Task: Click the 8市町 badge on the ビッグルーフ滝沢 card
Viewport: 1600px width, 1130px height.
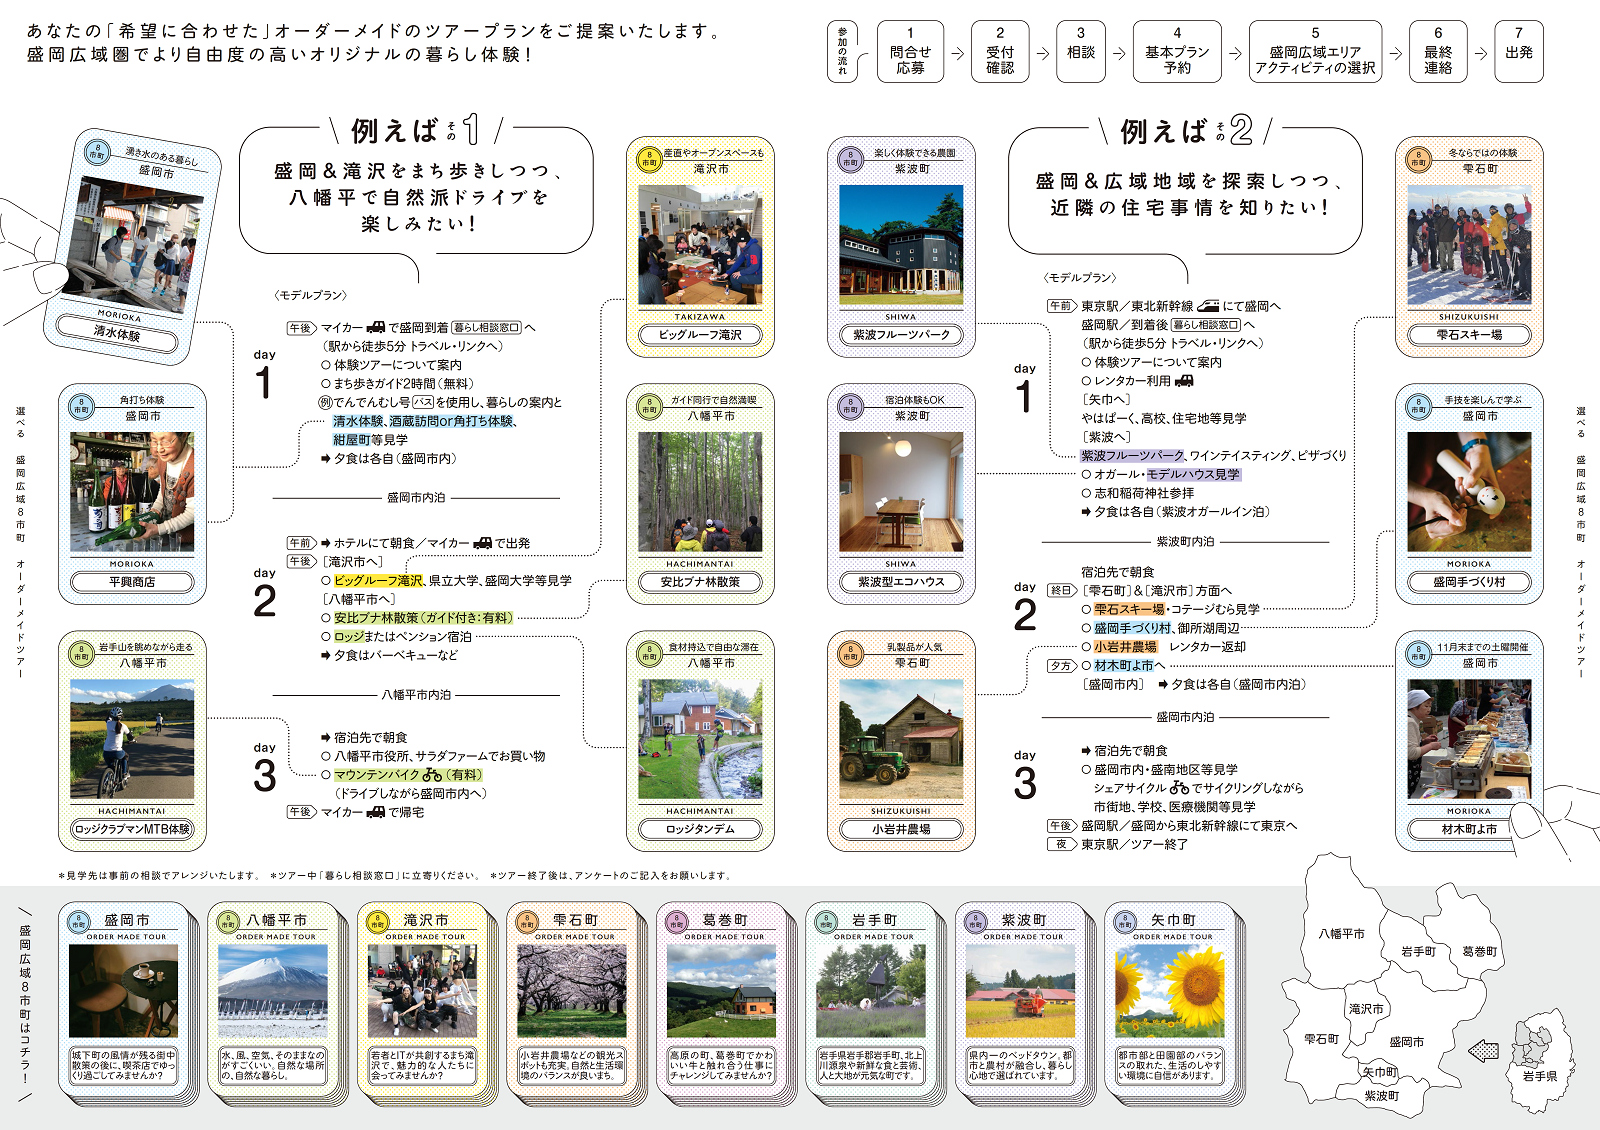Action: click(x=649, y=159)
